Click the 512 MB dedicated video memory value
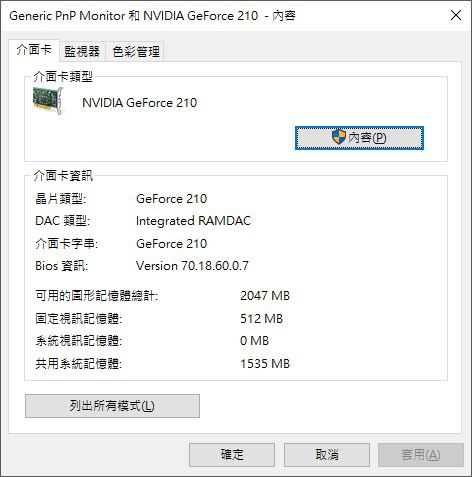 pos(261,319)
